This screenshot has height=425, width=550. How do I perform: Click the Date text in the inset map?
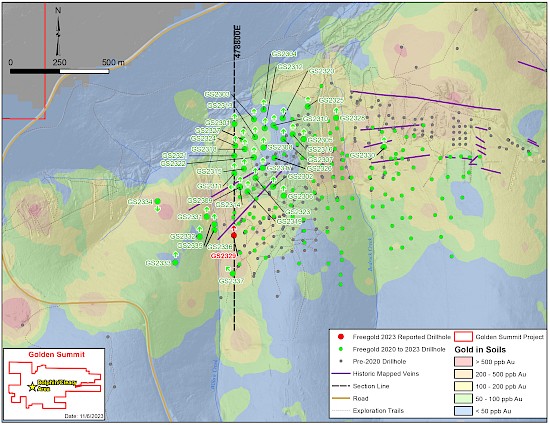point(84,416)
